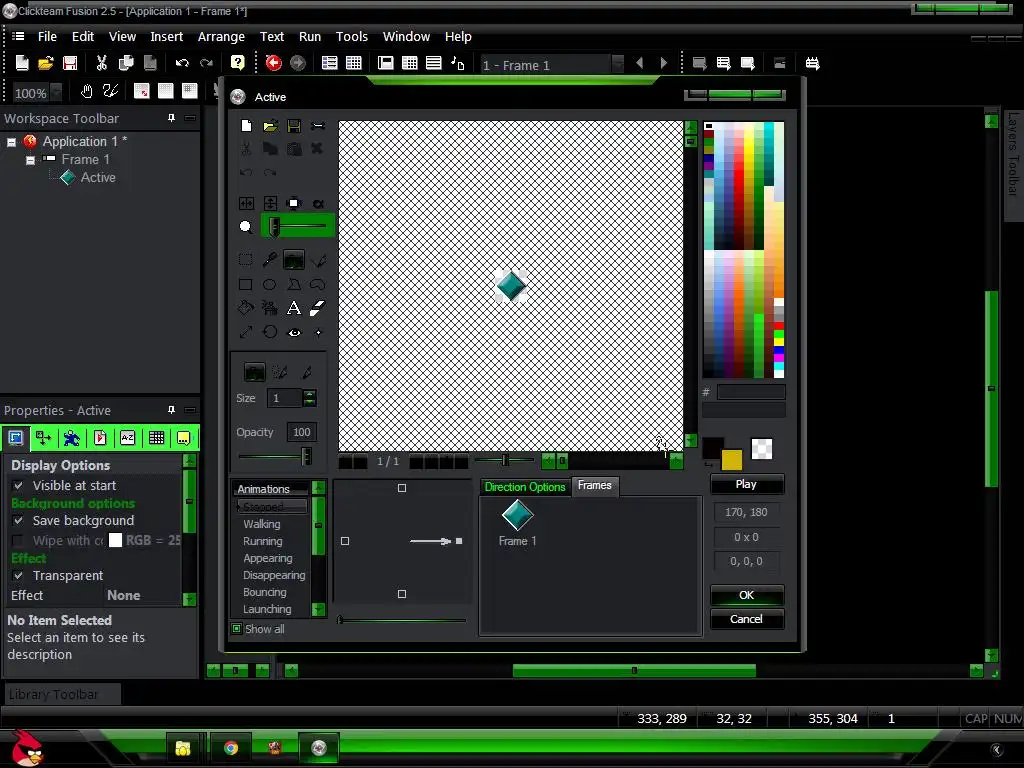The image size is (1024, 768).
Task: Select the Polygon tool
Action: pyautogui.click(x=294, y=284)
